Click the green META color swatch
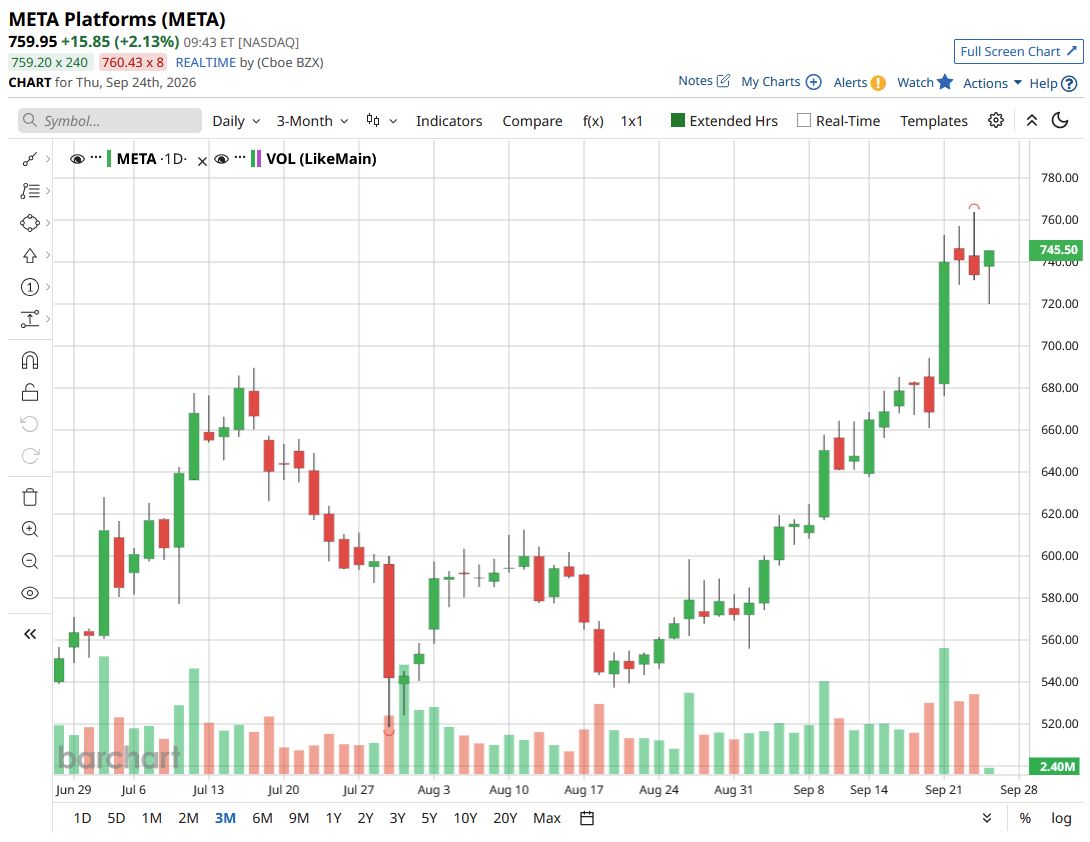 click(x=109, y=159)
